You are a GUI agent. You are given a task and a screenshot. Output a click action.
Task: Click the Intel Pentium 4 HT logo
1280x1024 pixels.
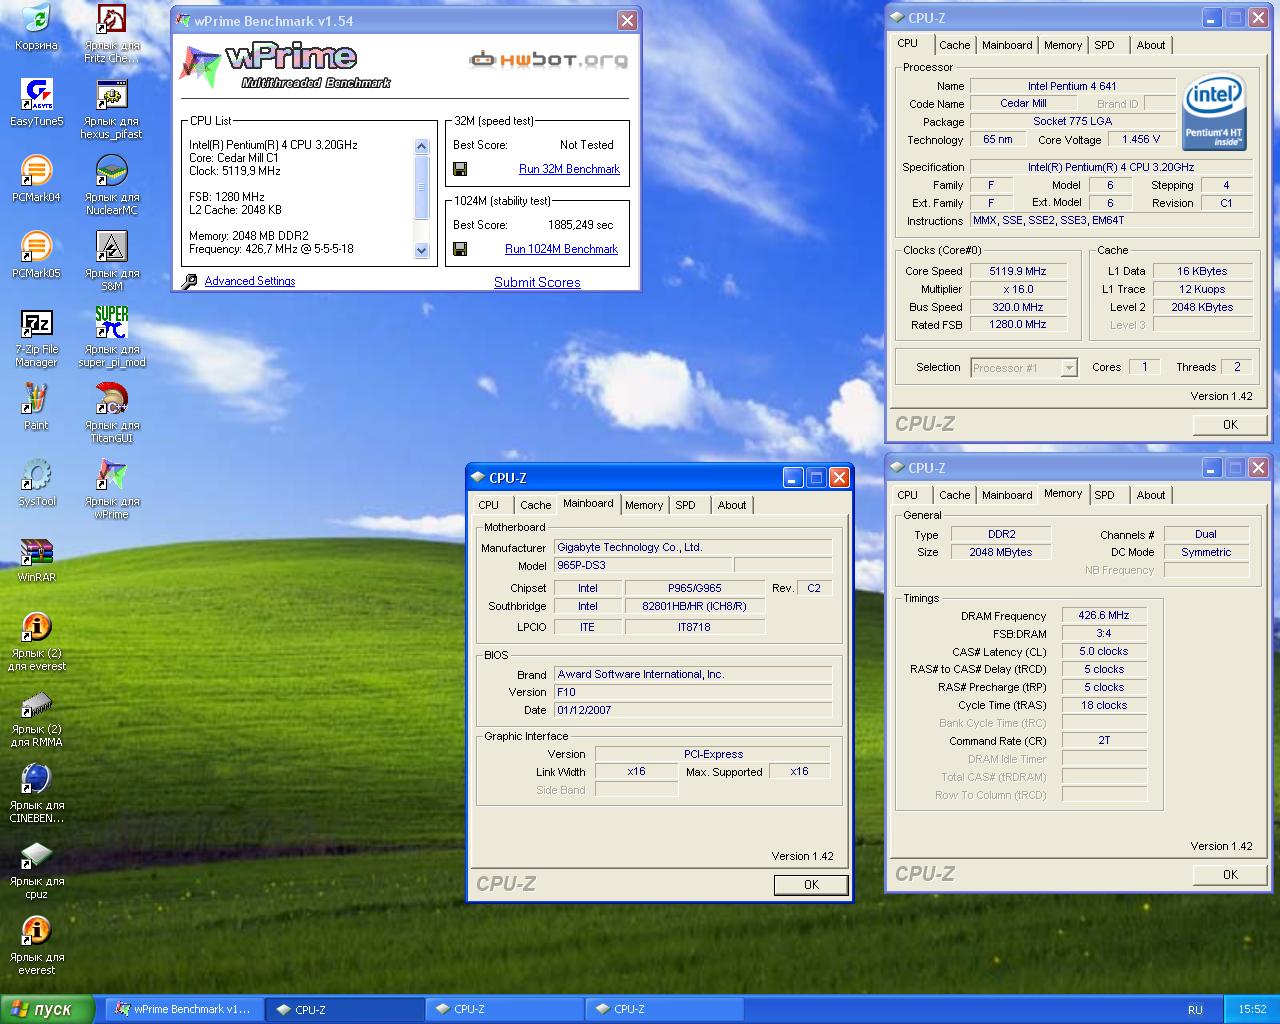[1214, 112]
